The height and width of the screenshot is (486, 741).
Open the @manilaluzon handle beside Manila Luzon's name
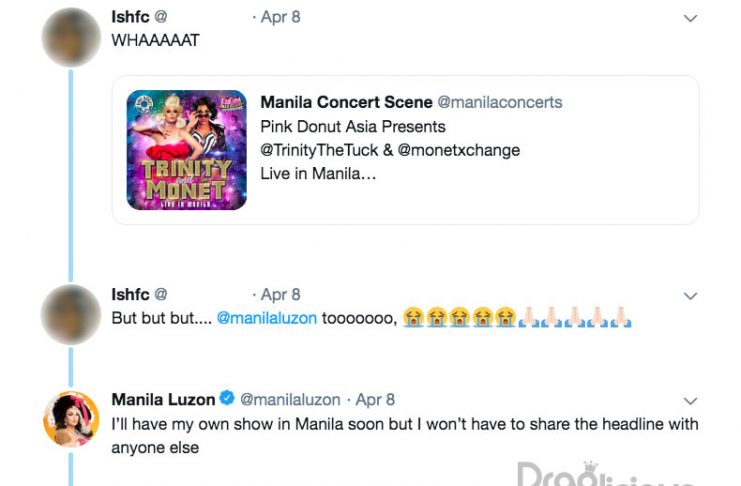pyautogui.click(x=290, y=399)
